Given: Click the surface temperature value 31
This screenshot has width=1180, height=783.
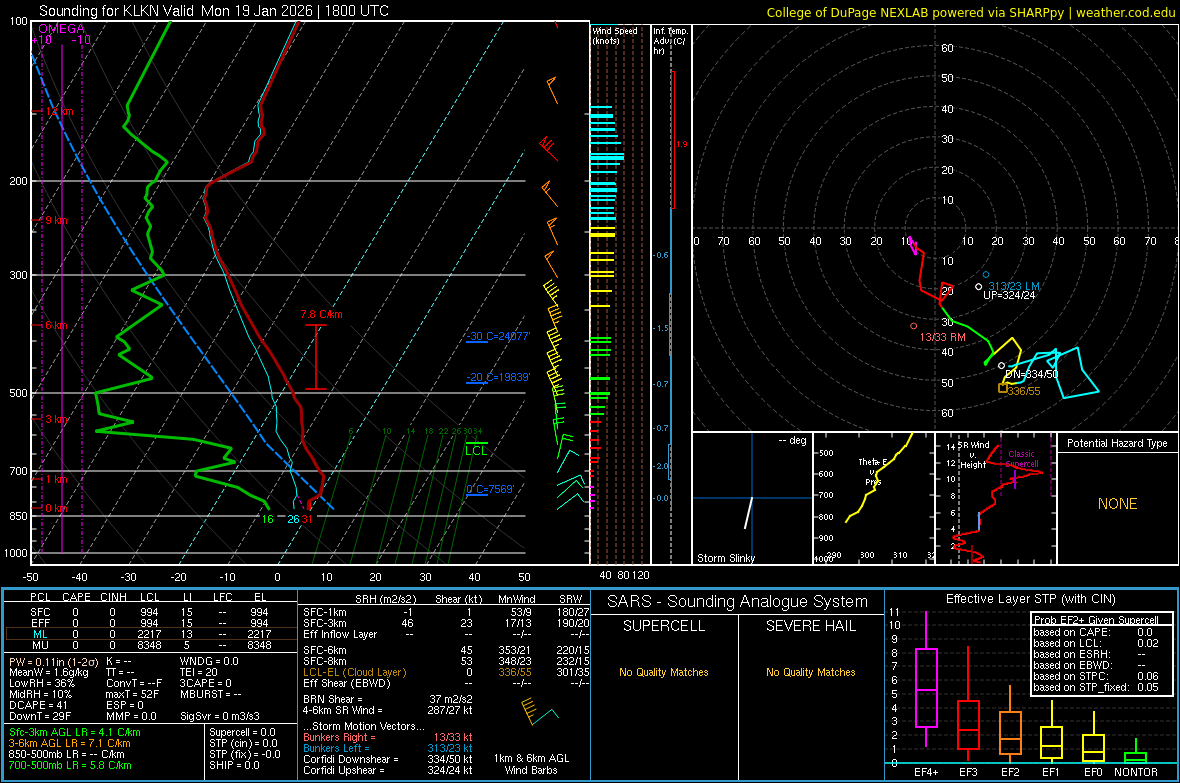Looking at the screenshot, I should tap(306, 519).
